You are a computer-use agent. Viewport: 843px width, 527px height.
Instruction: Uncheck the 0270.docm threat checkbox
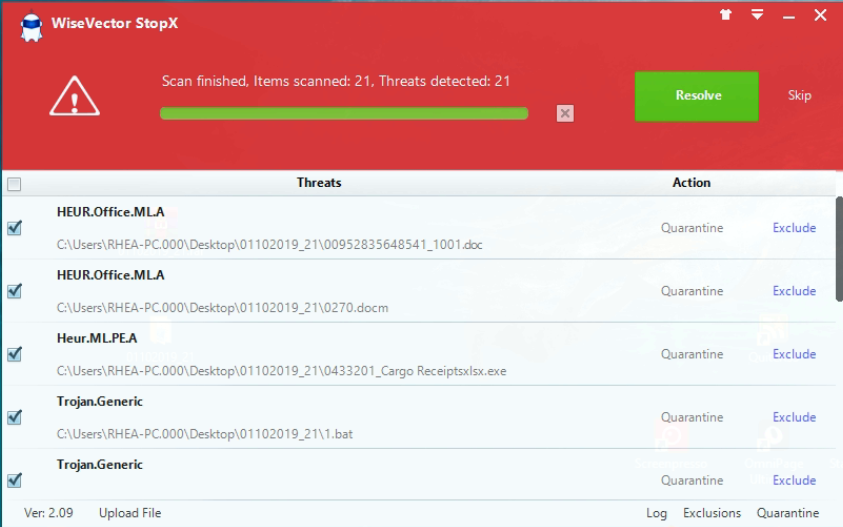point(15,291)
